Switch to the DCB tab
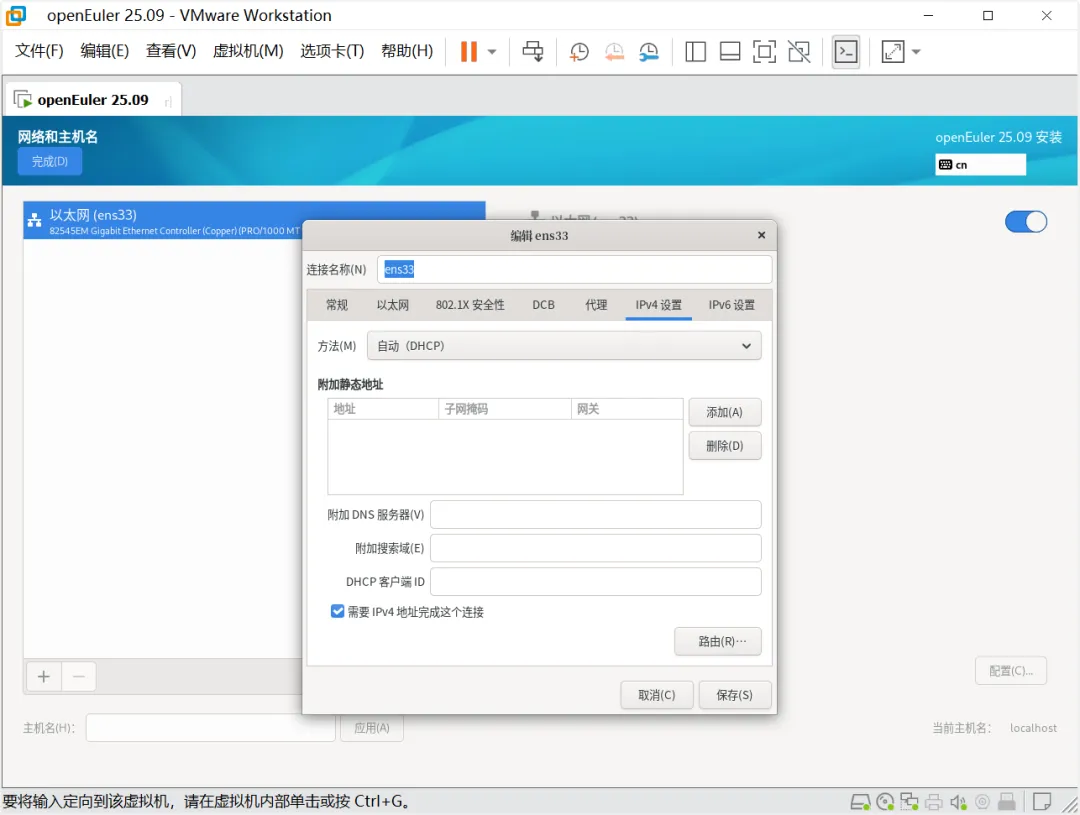Image resolution: width=1080 pixels, height=815 pixels. pyautogui.click(x=543, y=305)
